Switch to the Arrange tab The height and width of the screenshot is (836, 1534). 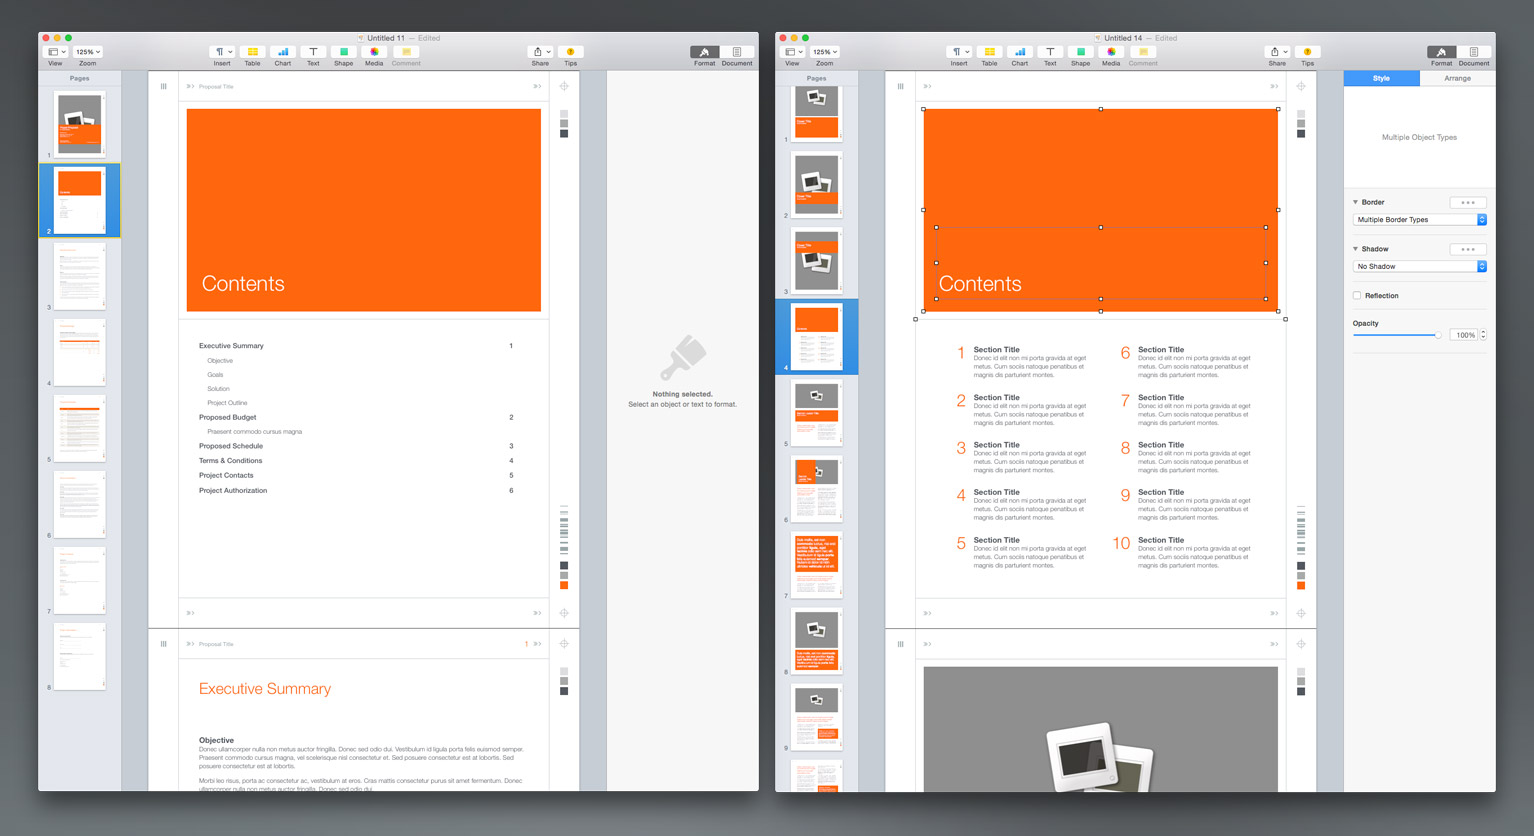1457,78
